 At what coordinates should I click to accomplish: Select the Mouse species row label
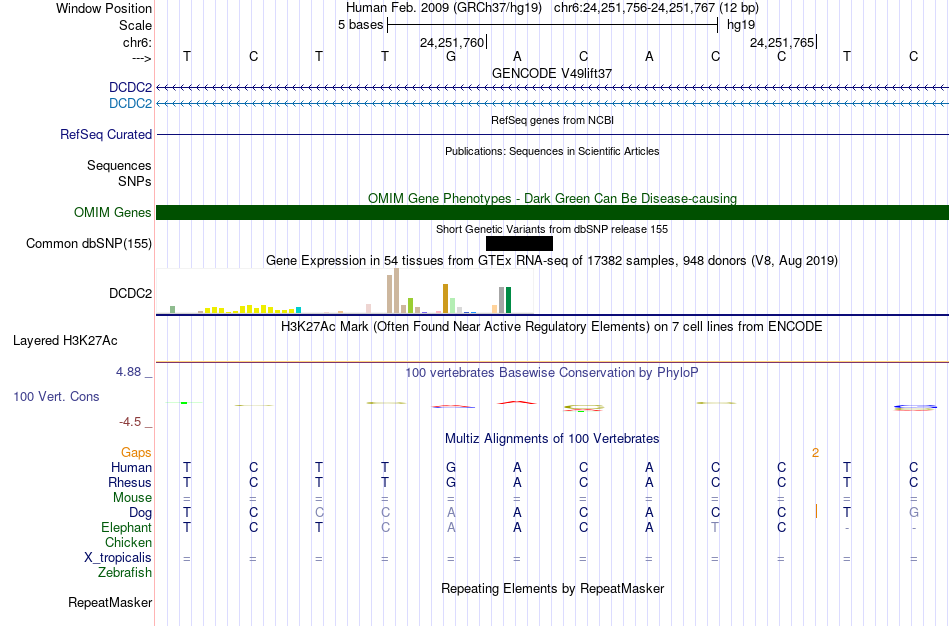132,498
